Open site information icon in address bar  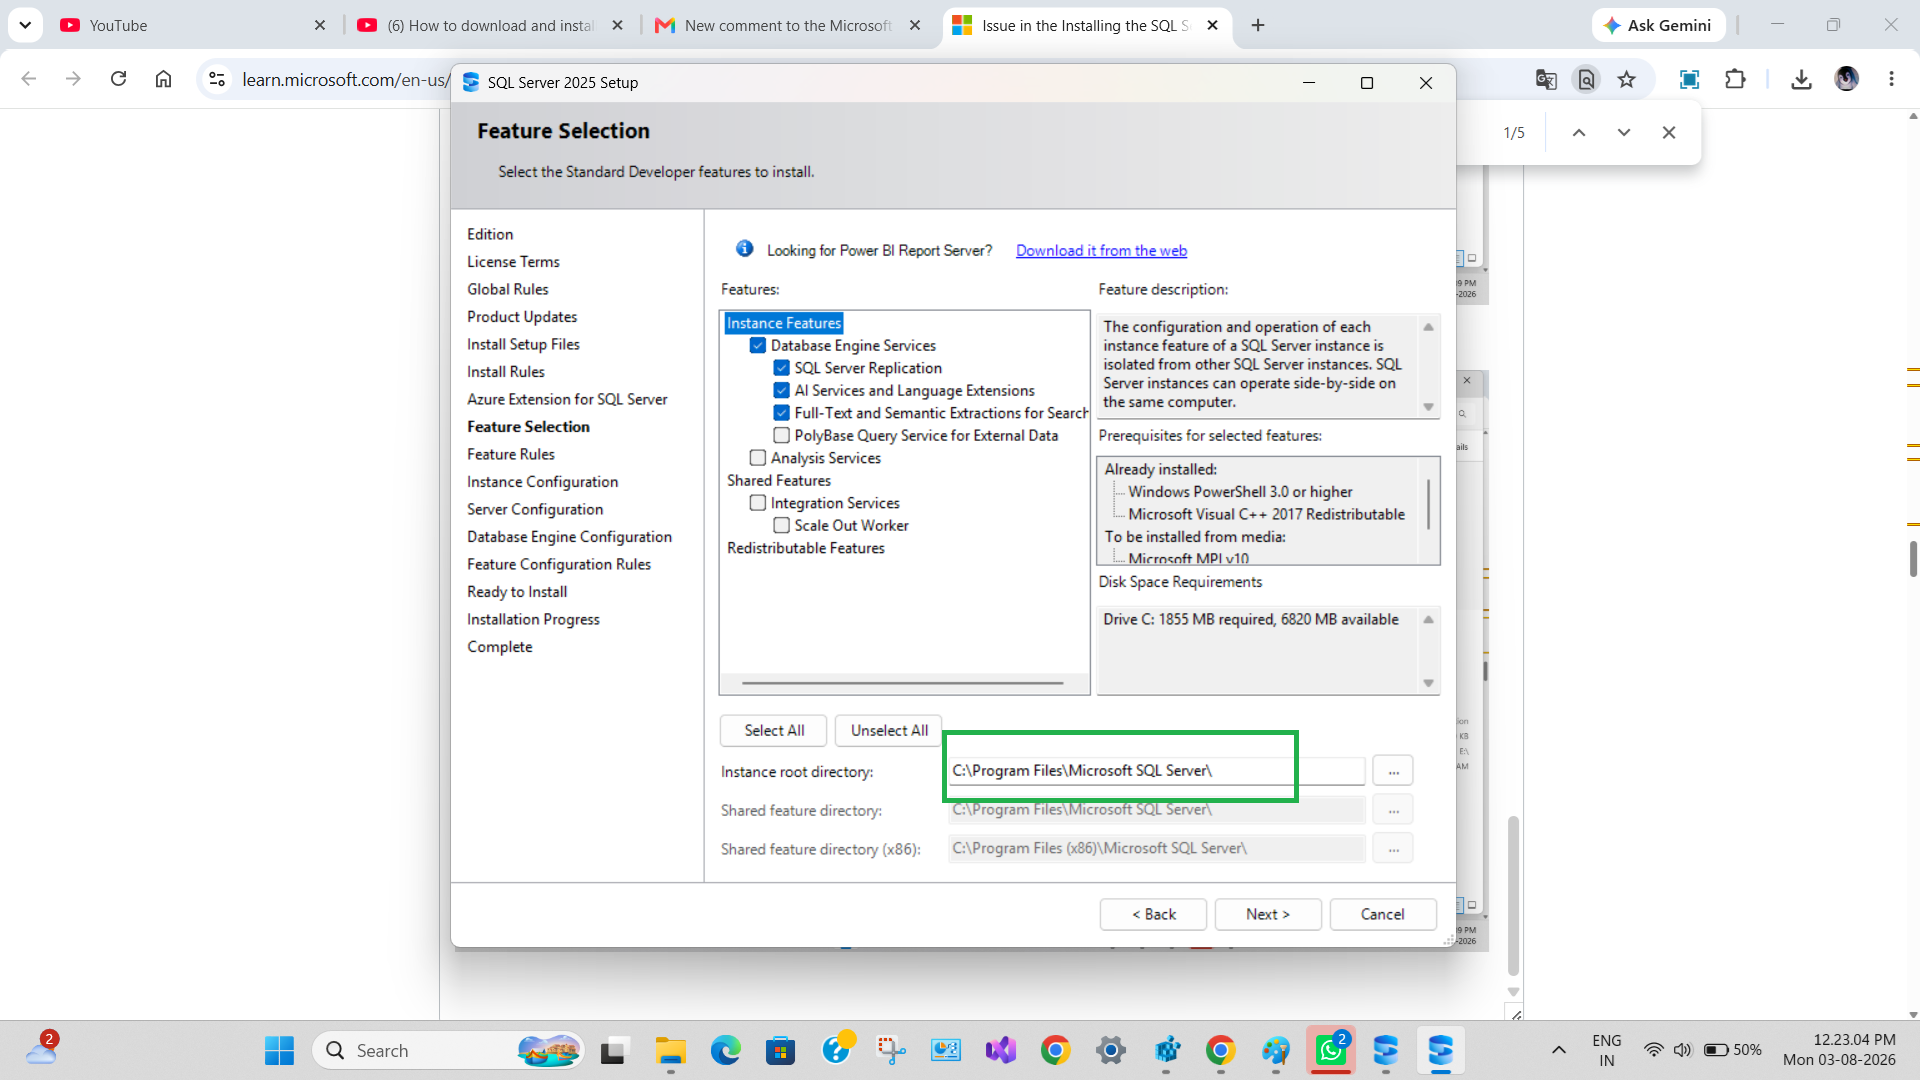tap(217, 79)
